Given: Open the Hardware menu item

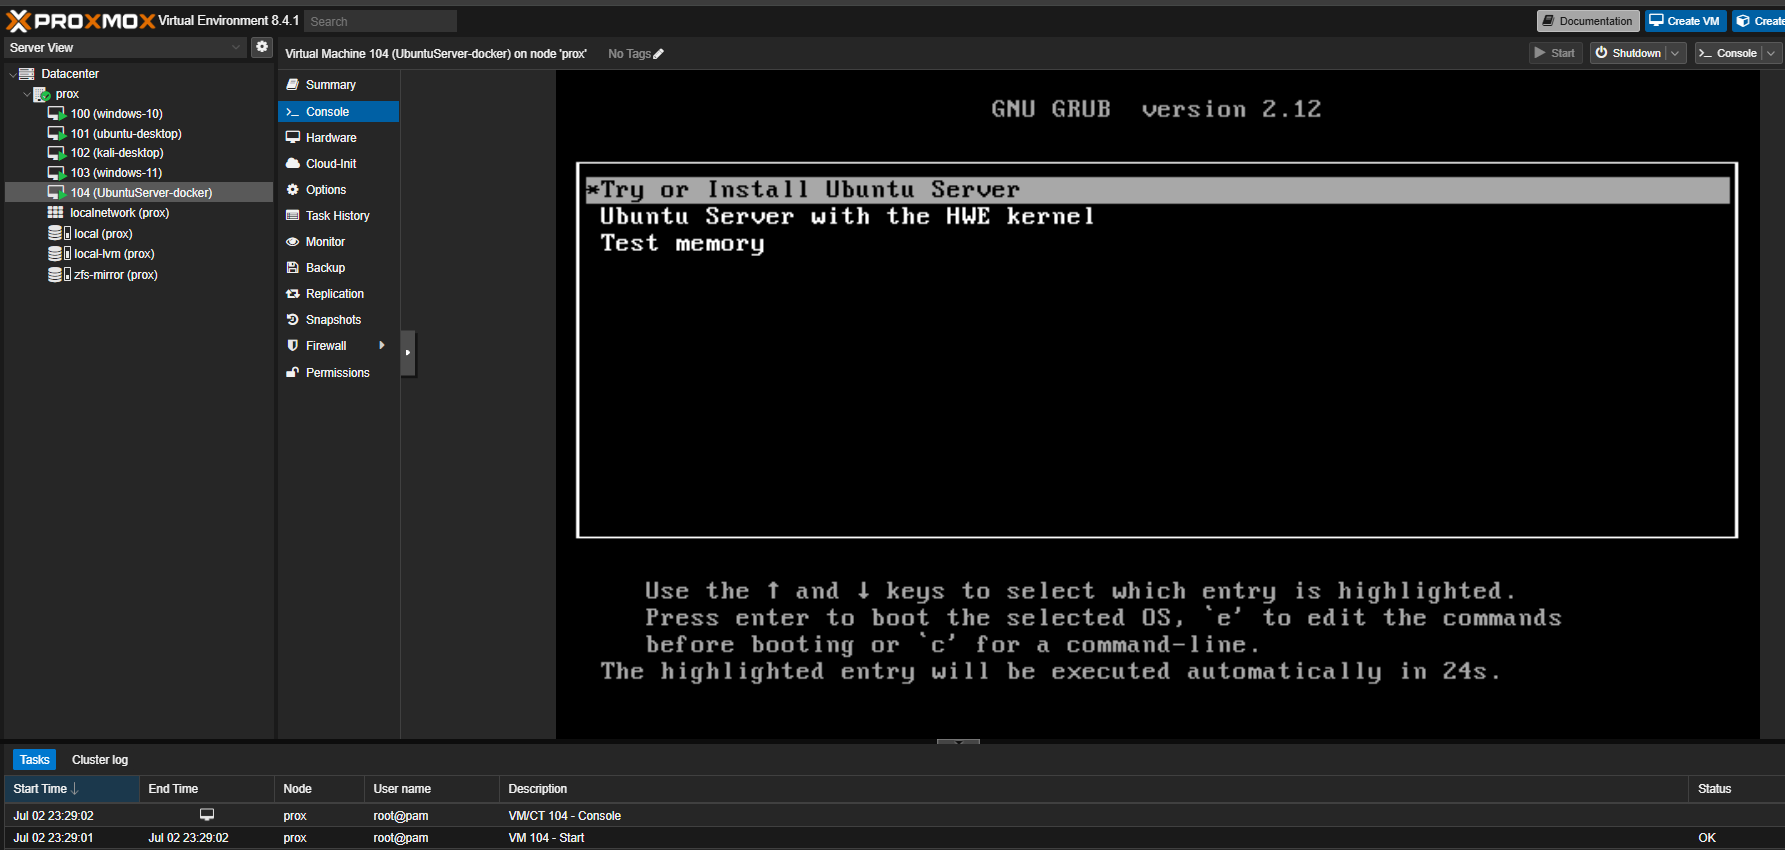Looking at the screenshot, I should click(338, 138).
